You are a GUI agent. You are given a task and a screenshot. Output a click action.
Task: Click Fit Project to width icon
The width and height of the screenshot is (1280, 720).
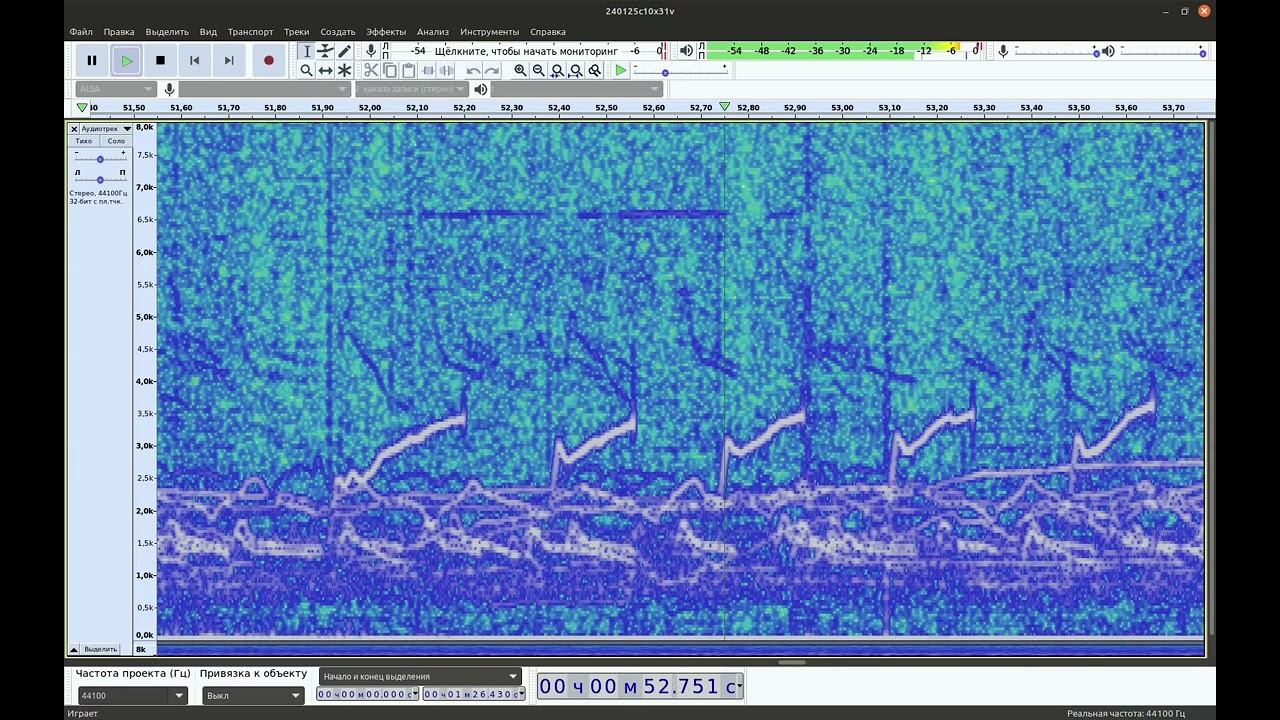coord(576,70)
